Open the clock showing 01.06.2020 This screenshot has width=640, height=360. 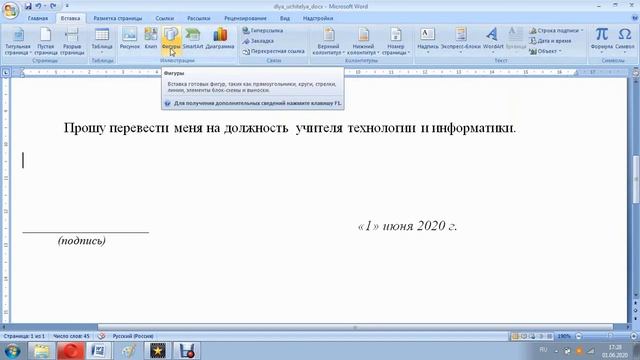click(x=615, y=351)
